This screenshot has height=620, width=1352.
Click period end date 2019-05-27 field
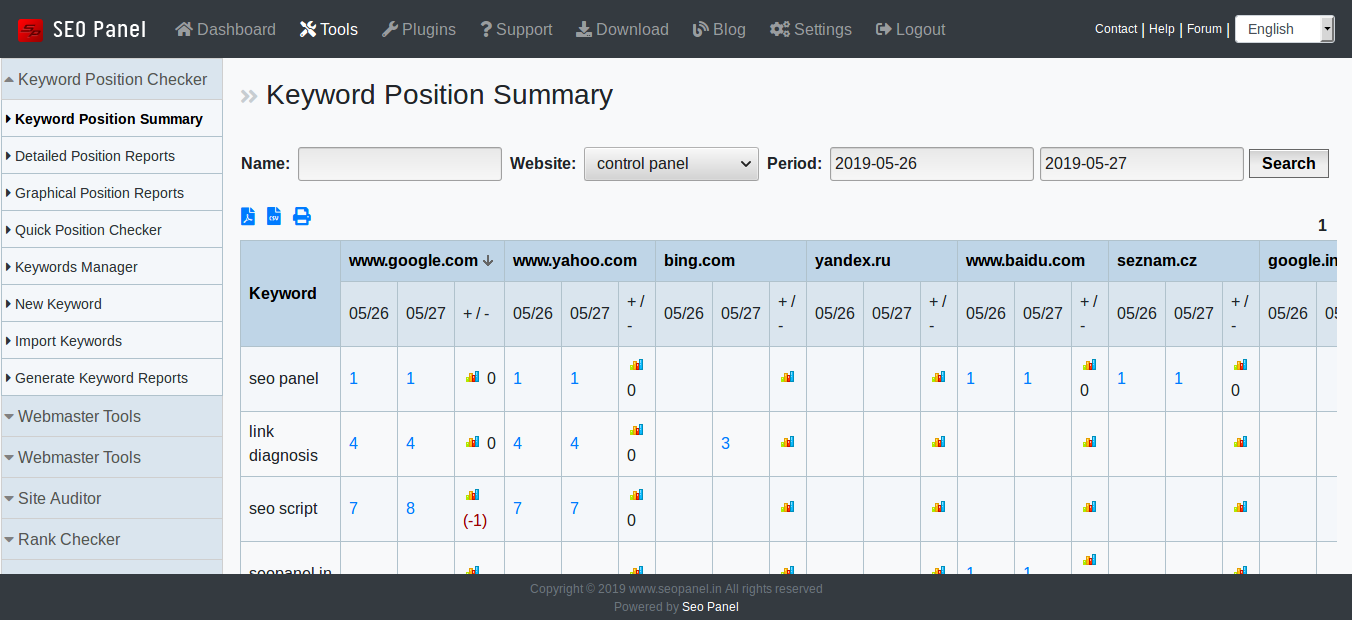tap(1142, 164)
